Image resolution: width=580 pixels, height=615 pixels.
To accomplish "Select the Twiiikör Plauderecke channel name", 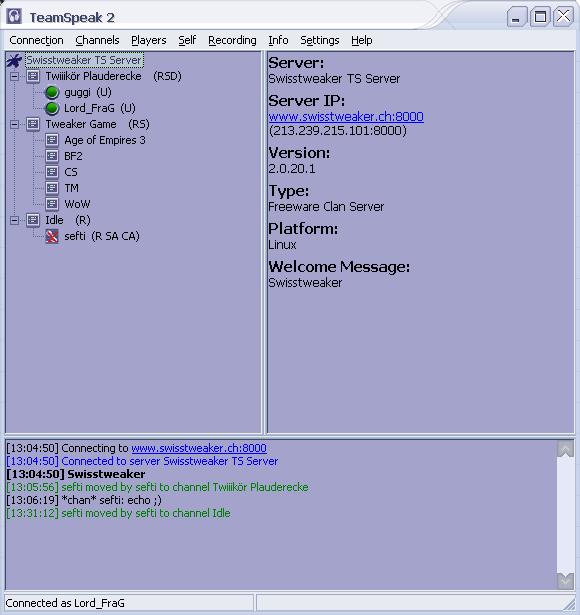I will 93,76.
